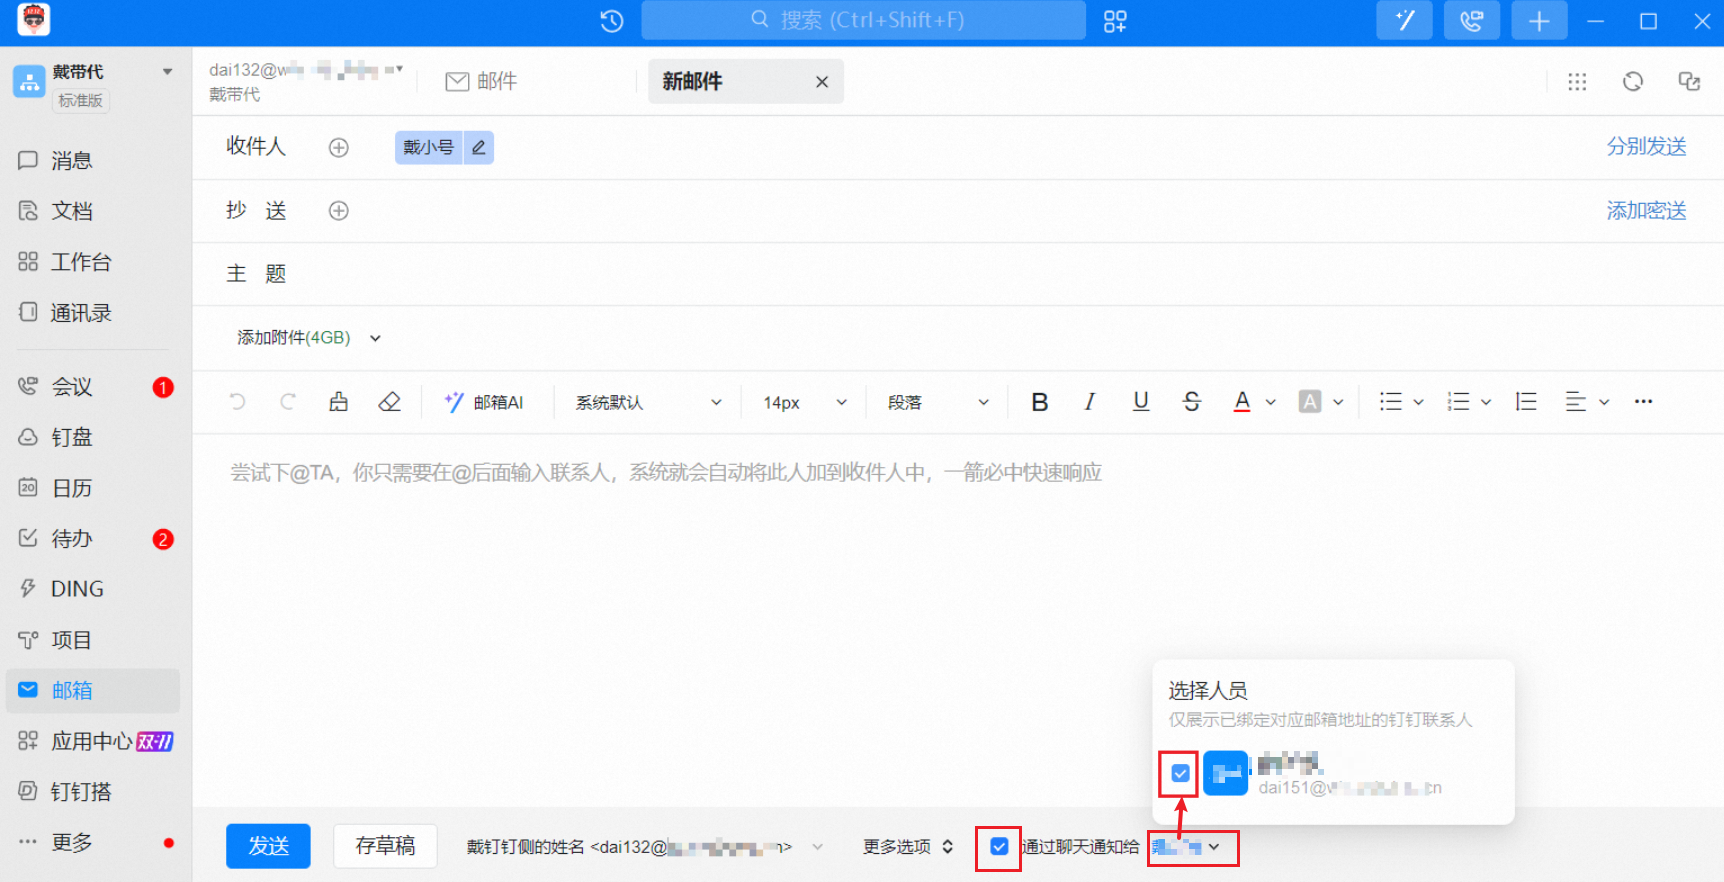Toggle underline text formatting
The image size is (1724, 882).
(1141, 402)
